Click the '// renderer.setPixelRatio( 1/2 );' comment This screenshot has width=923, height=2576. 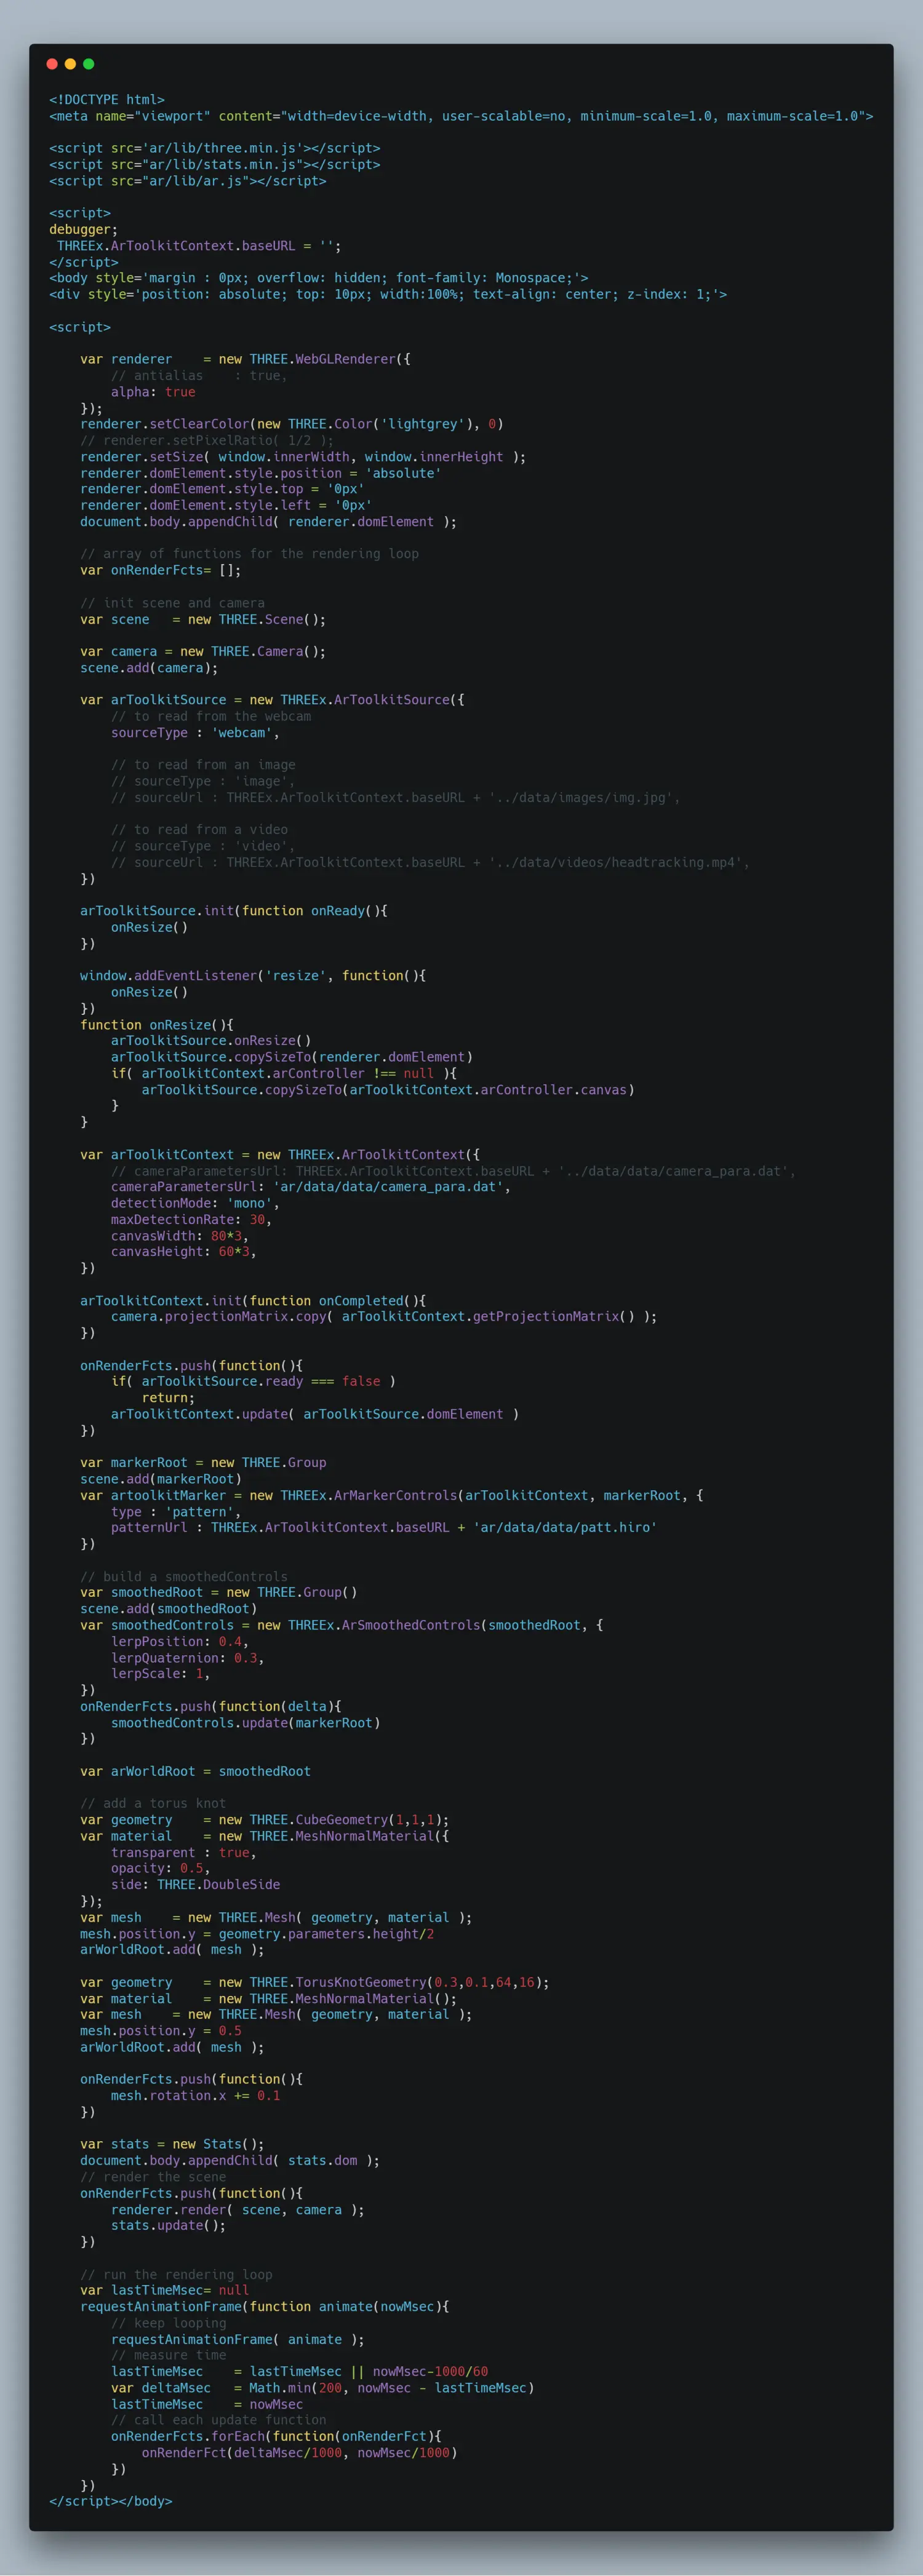point(207,440)
